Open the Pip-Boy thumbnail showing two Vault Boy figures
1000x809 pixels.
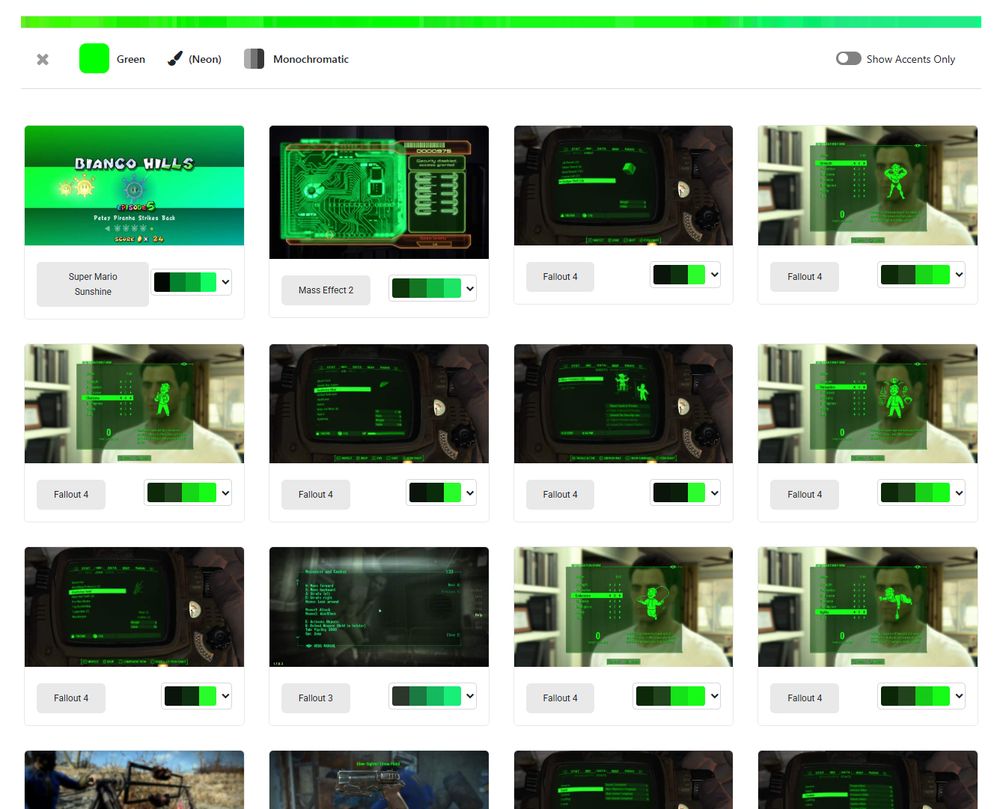[623, 404]
